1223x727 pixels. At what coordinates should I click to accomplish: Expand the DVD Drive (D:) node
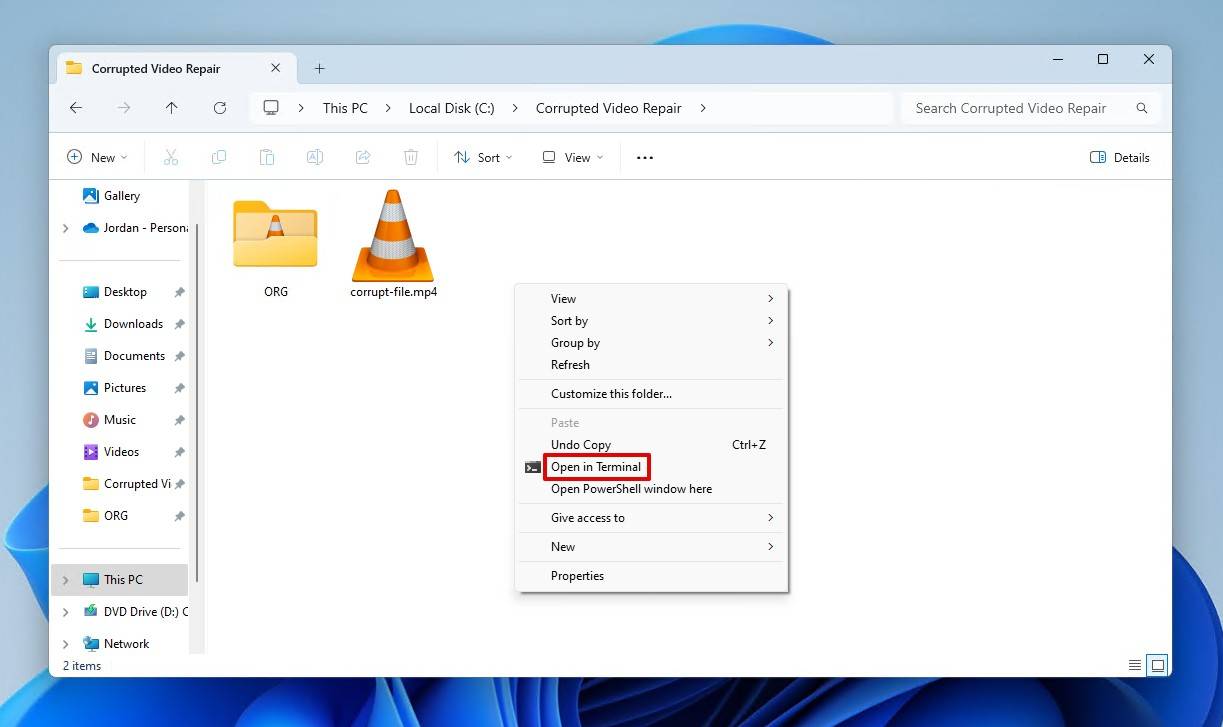66,612
